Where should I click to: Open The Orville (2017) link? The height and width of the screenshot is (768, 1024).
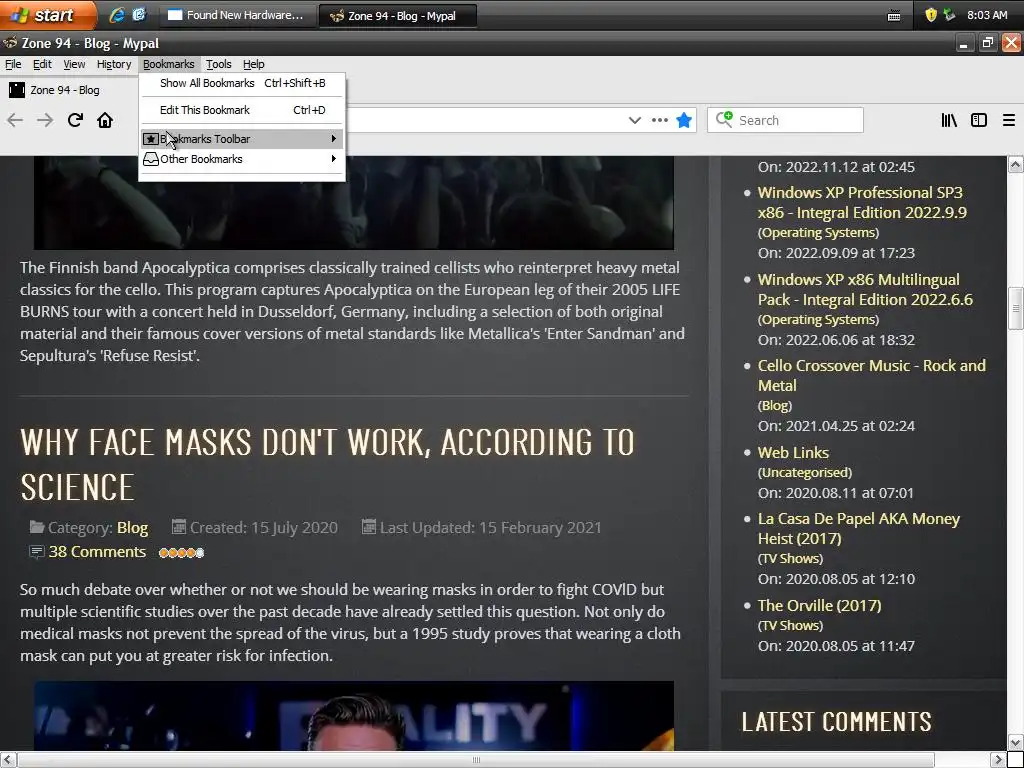pyautogui.click(x=820, y=605)
